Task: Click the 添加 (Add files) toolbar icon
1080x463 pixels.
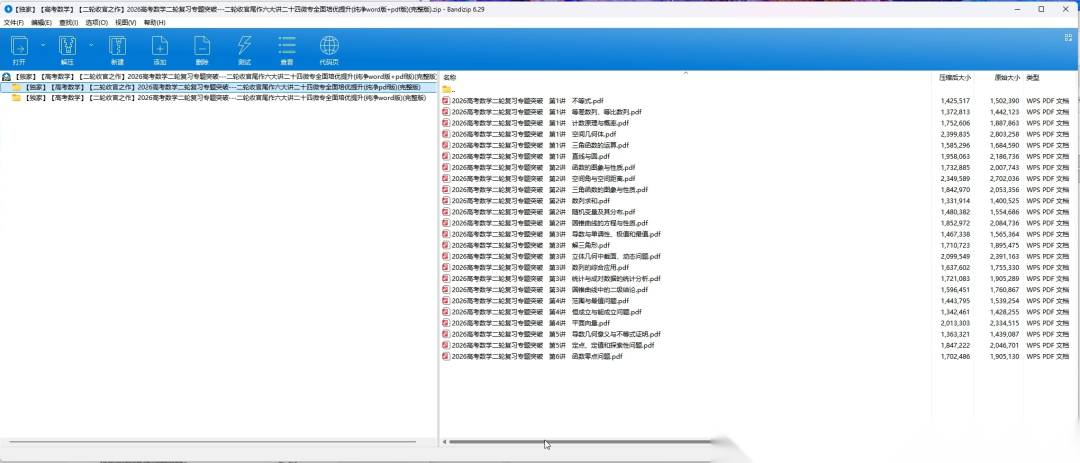Action: (160, 50)
